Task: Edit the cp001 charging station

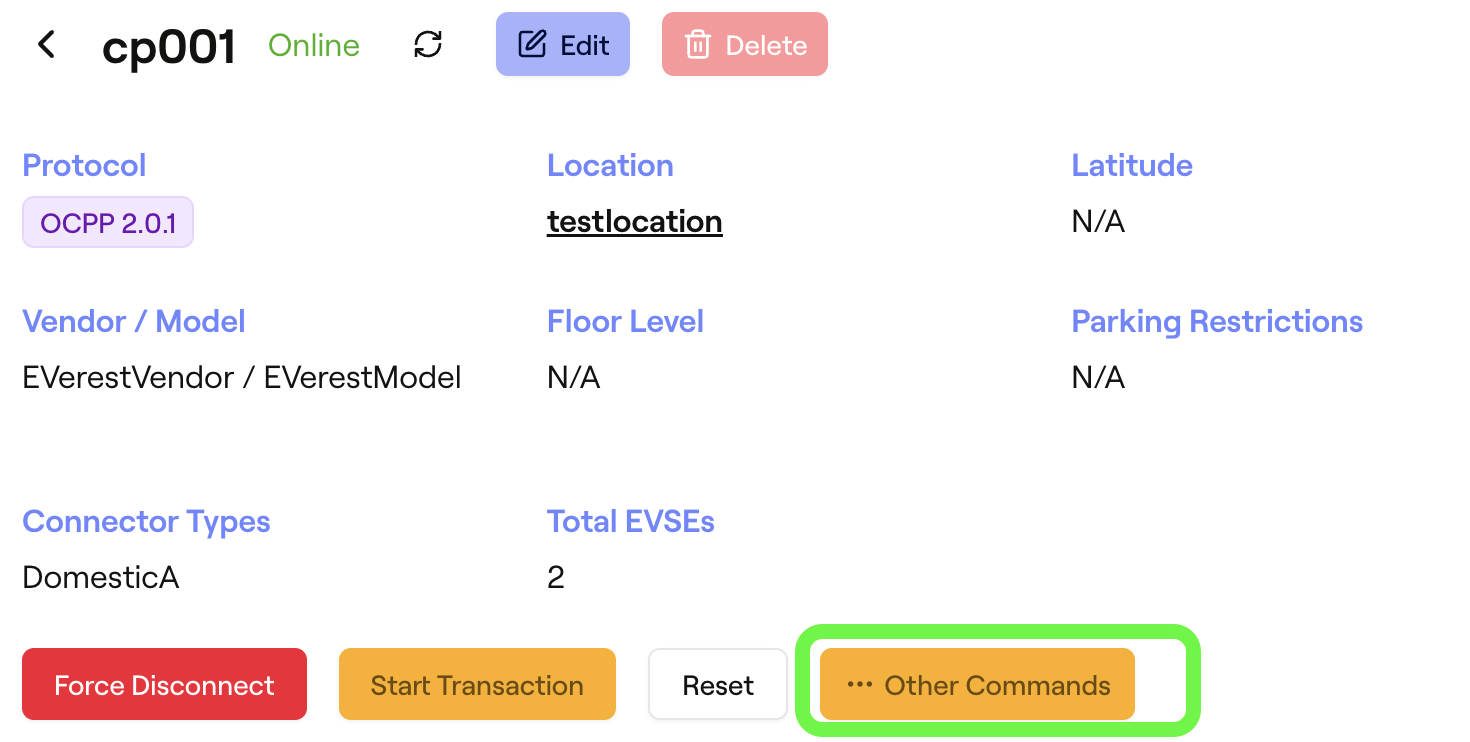Action: pos(563,45)
